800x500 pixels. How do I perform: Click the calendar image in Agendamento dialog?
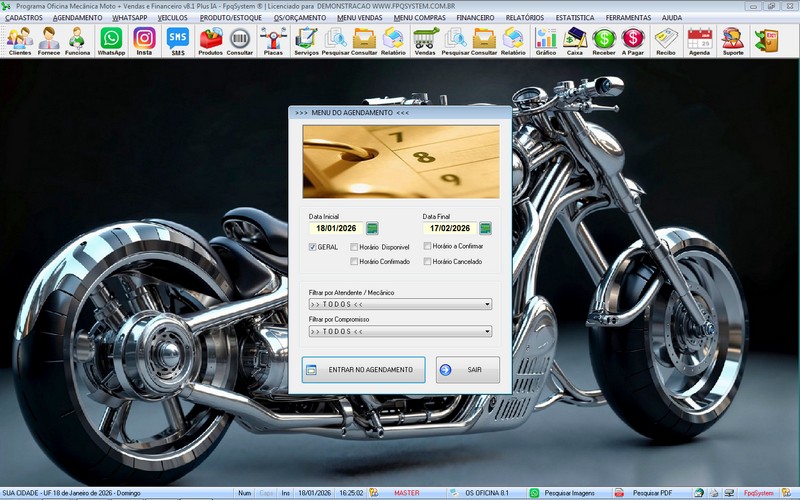pyautogui.click(x=401, y=162)
